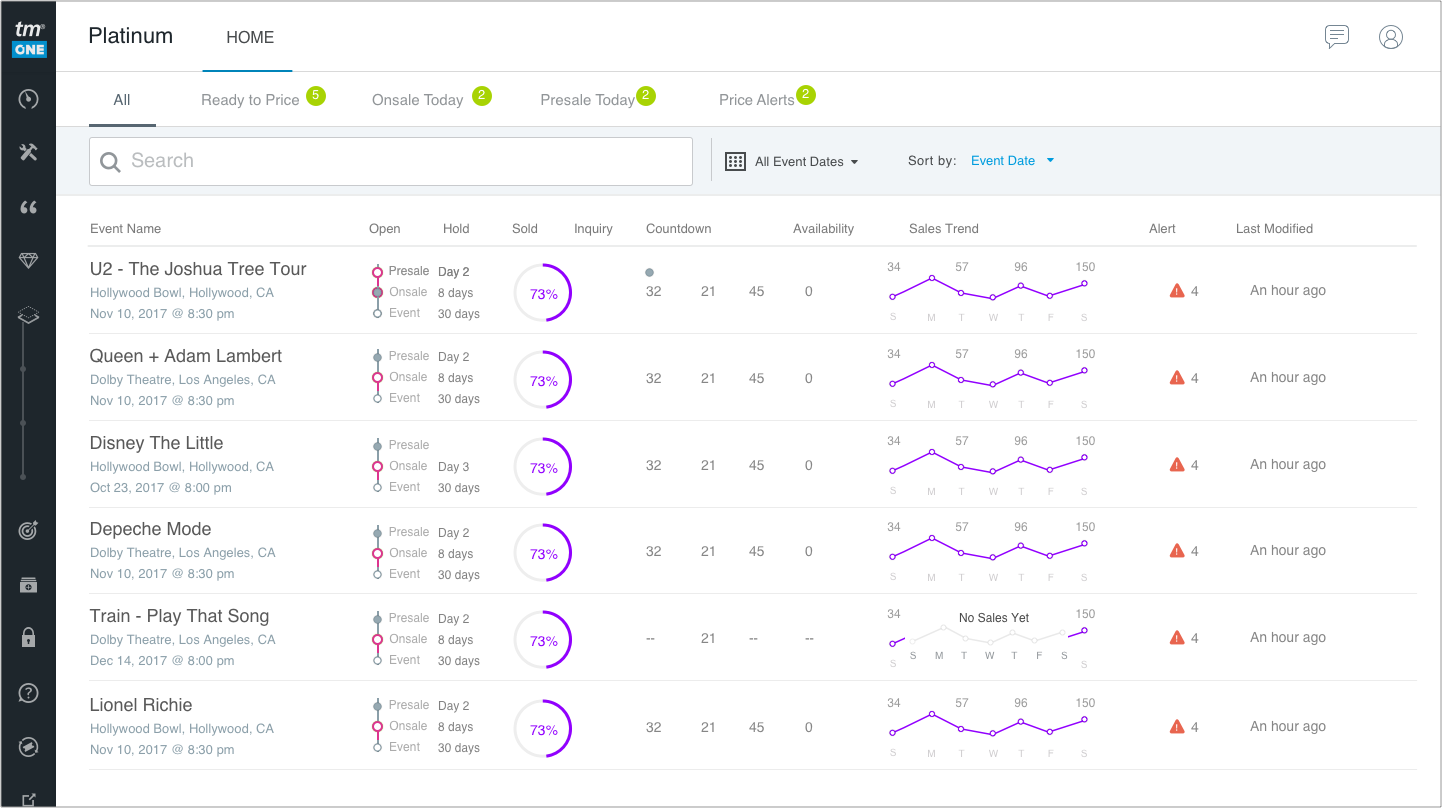1442x808 pixels.
Task: Click the Event Name column header
Action: click(x=125, y=229)
